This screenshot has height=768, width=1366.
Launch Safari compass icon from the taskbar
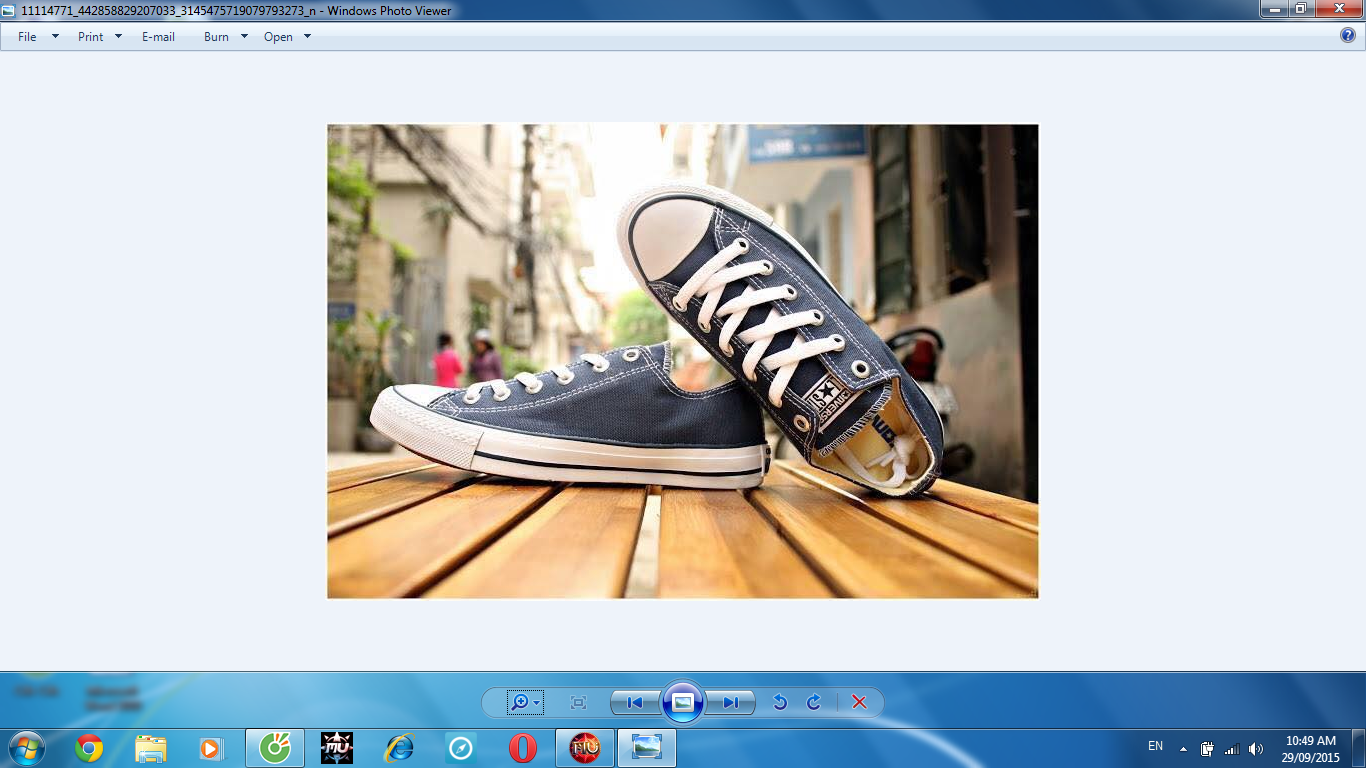coord(461,748)
